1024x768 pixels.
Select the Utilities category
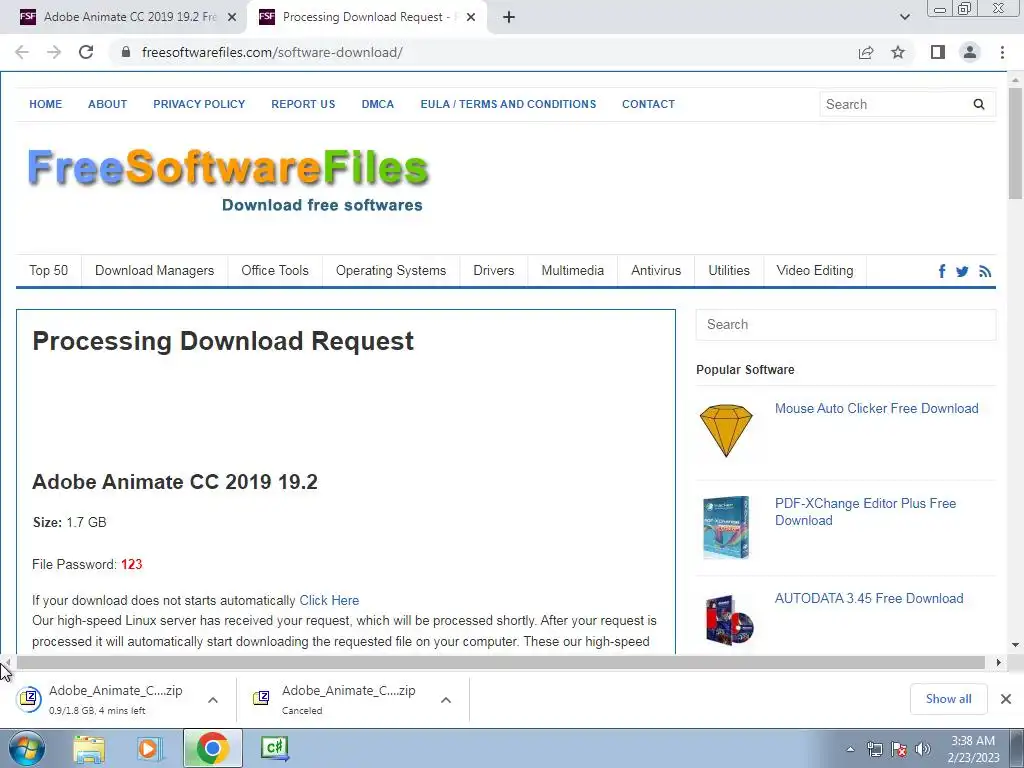729,270
